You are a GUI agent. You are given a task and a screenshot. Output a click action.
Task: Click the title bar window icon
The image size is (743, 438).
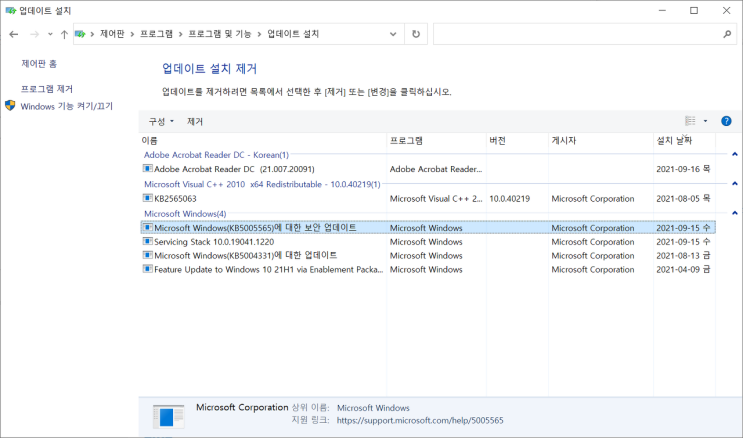coord(10,10)
